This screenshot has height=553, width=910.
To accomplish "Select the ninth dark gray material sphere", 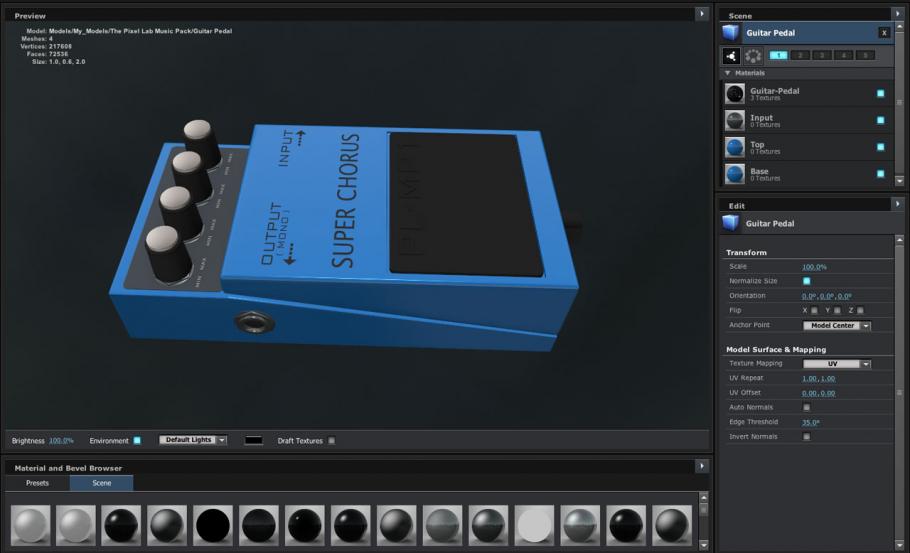I will [x=396, y=525].
